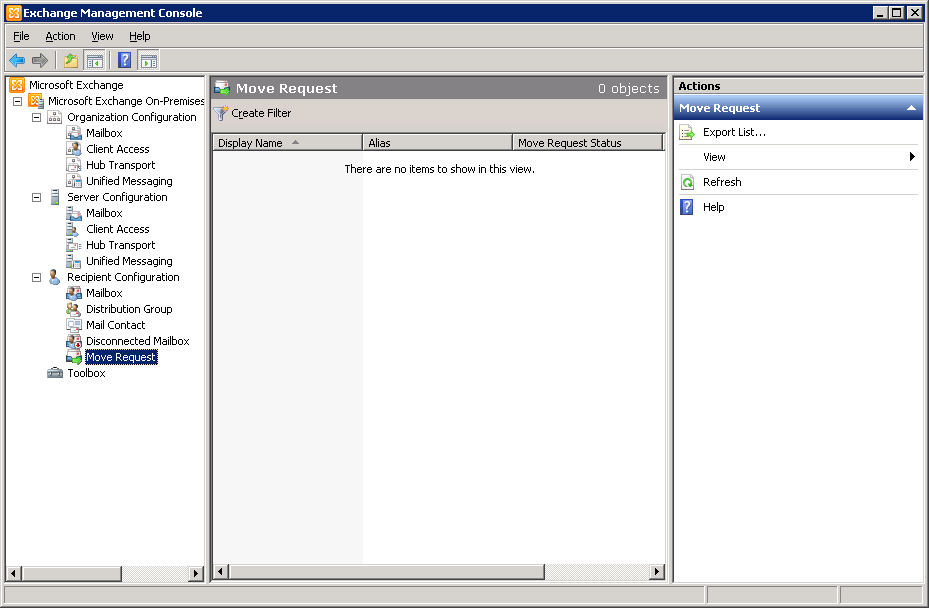Click the Up one level folder icon
This screenshot has height=608, width=929.
[71, 60]
